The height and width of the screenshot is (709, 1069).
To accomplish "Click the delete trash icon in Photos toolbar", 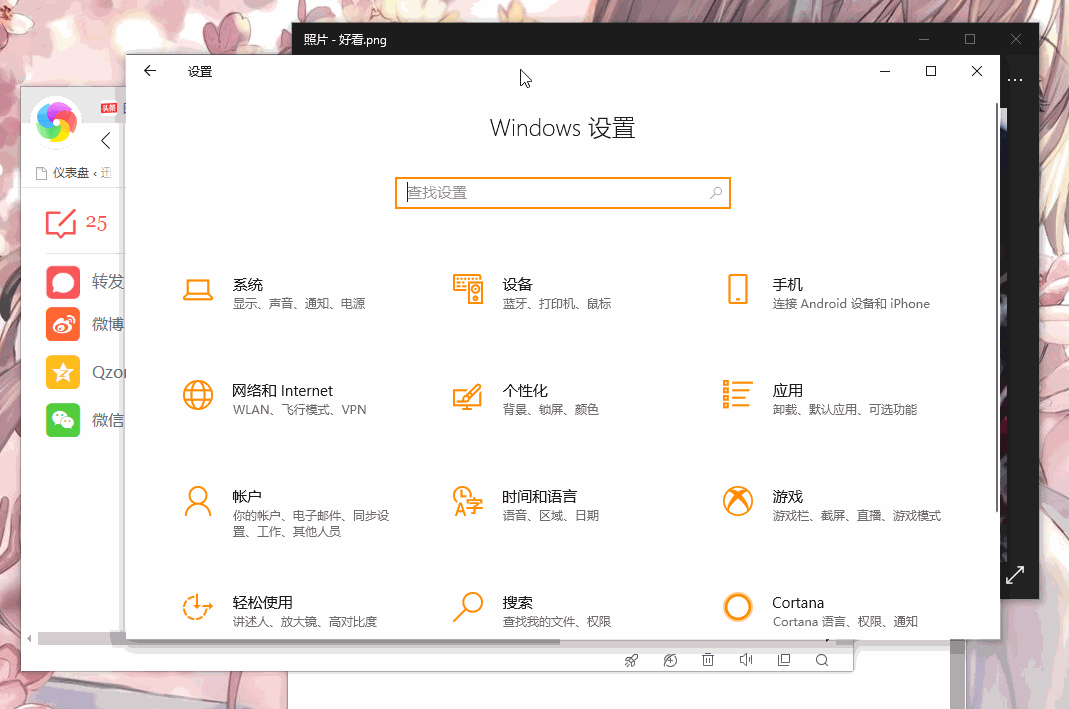I will pos(708,660).
